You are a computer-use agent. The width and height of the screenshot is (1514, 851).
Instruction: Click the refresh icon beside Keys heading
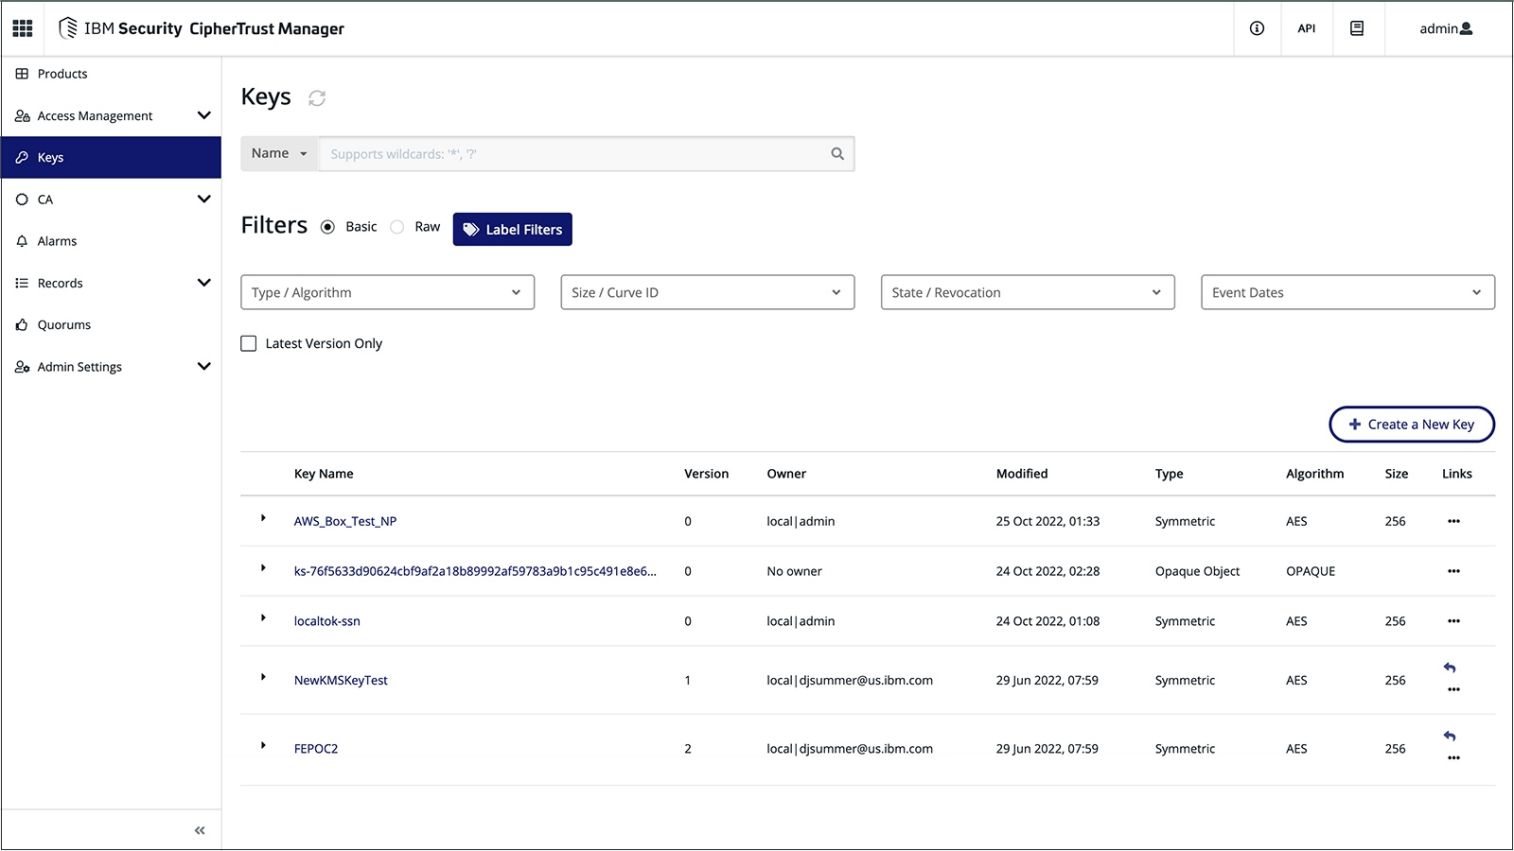(x=317, y=98)
